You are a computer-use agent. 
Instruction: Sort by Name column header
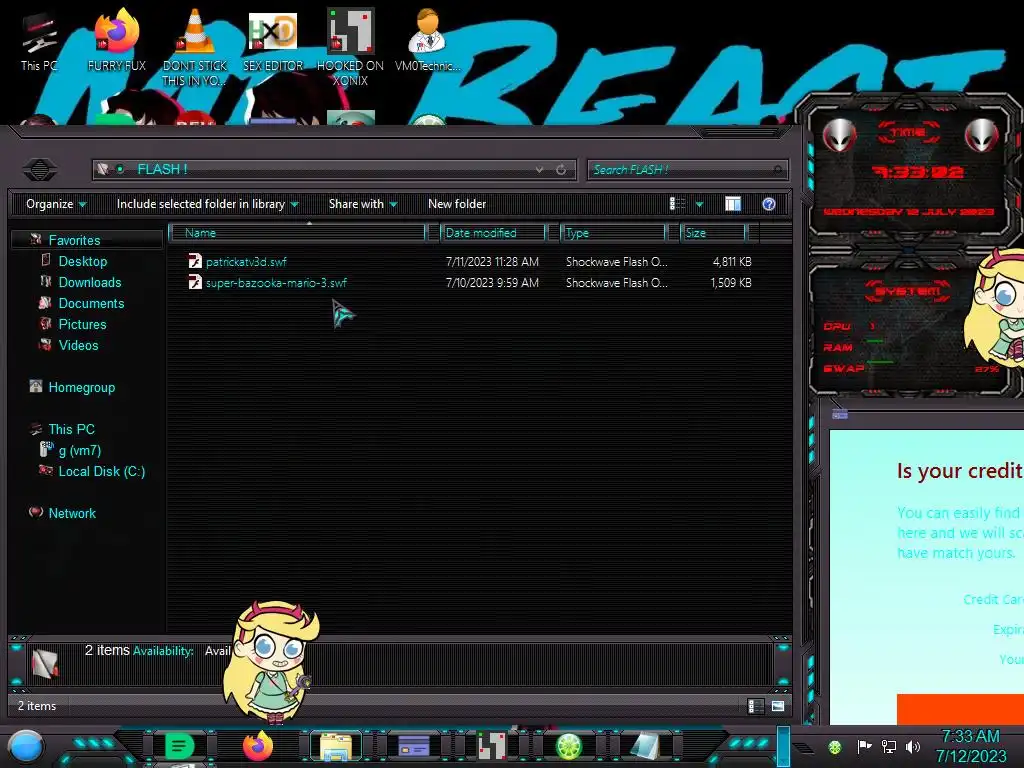(297, 232)
